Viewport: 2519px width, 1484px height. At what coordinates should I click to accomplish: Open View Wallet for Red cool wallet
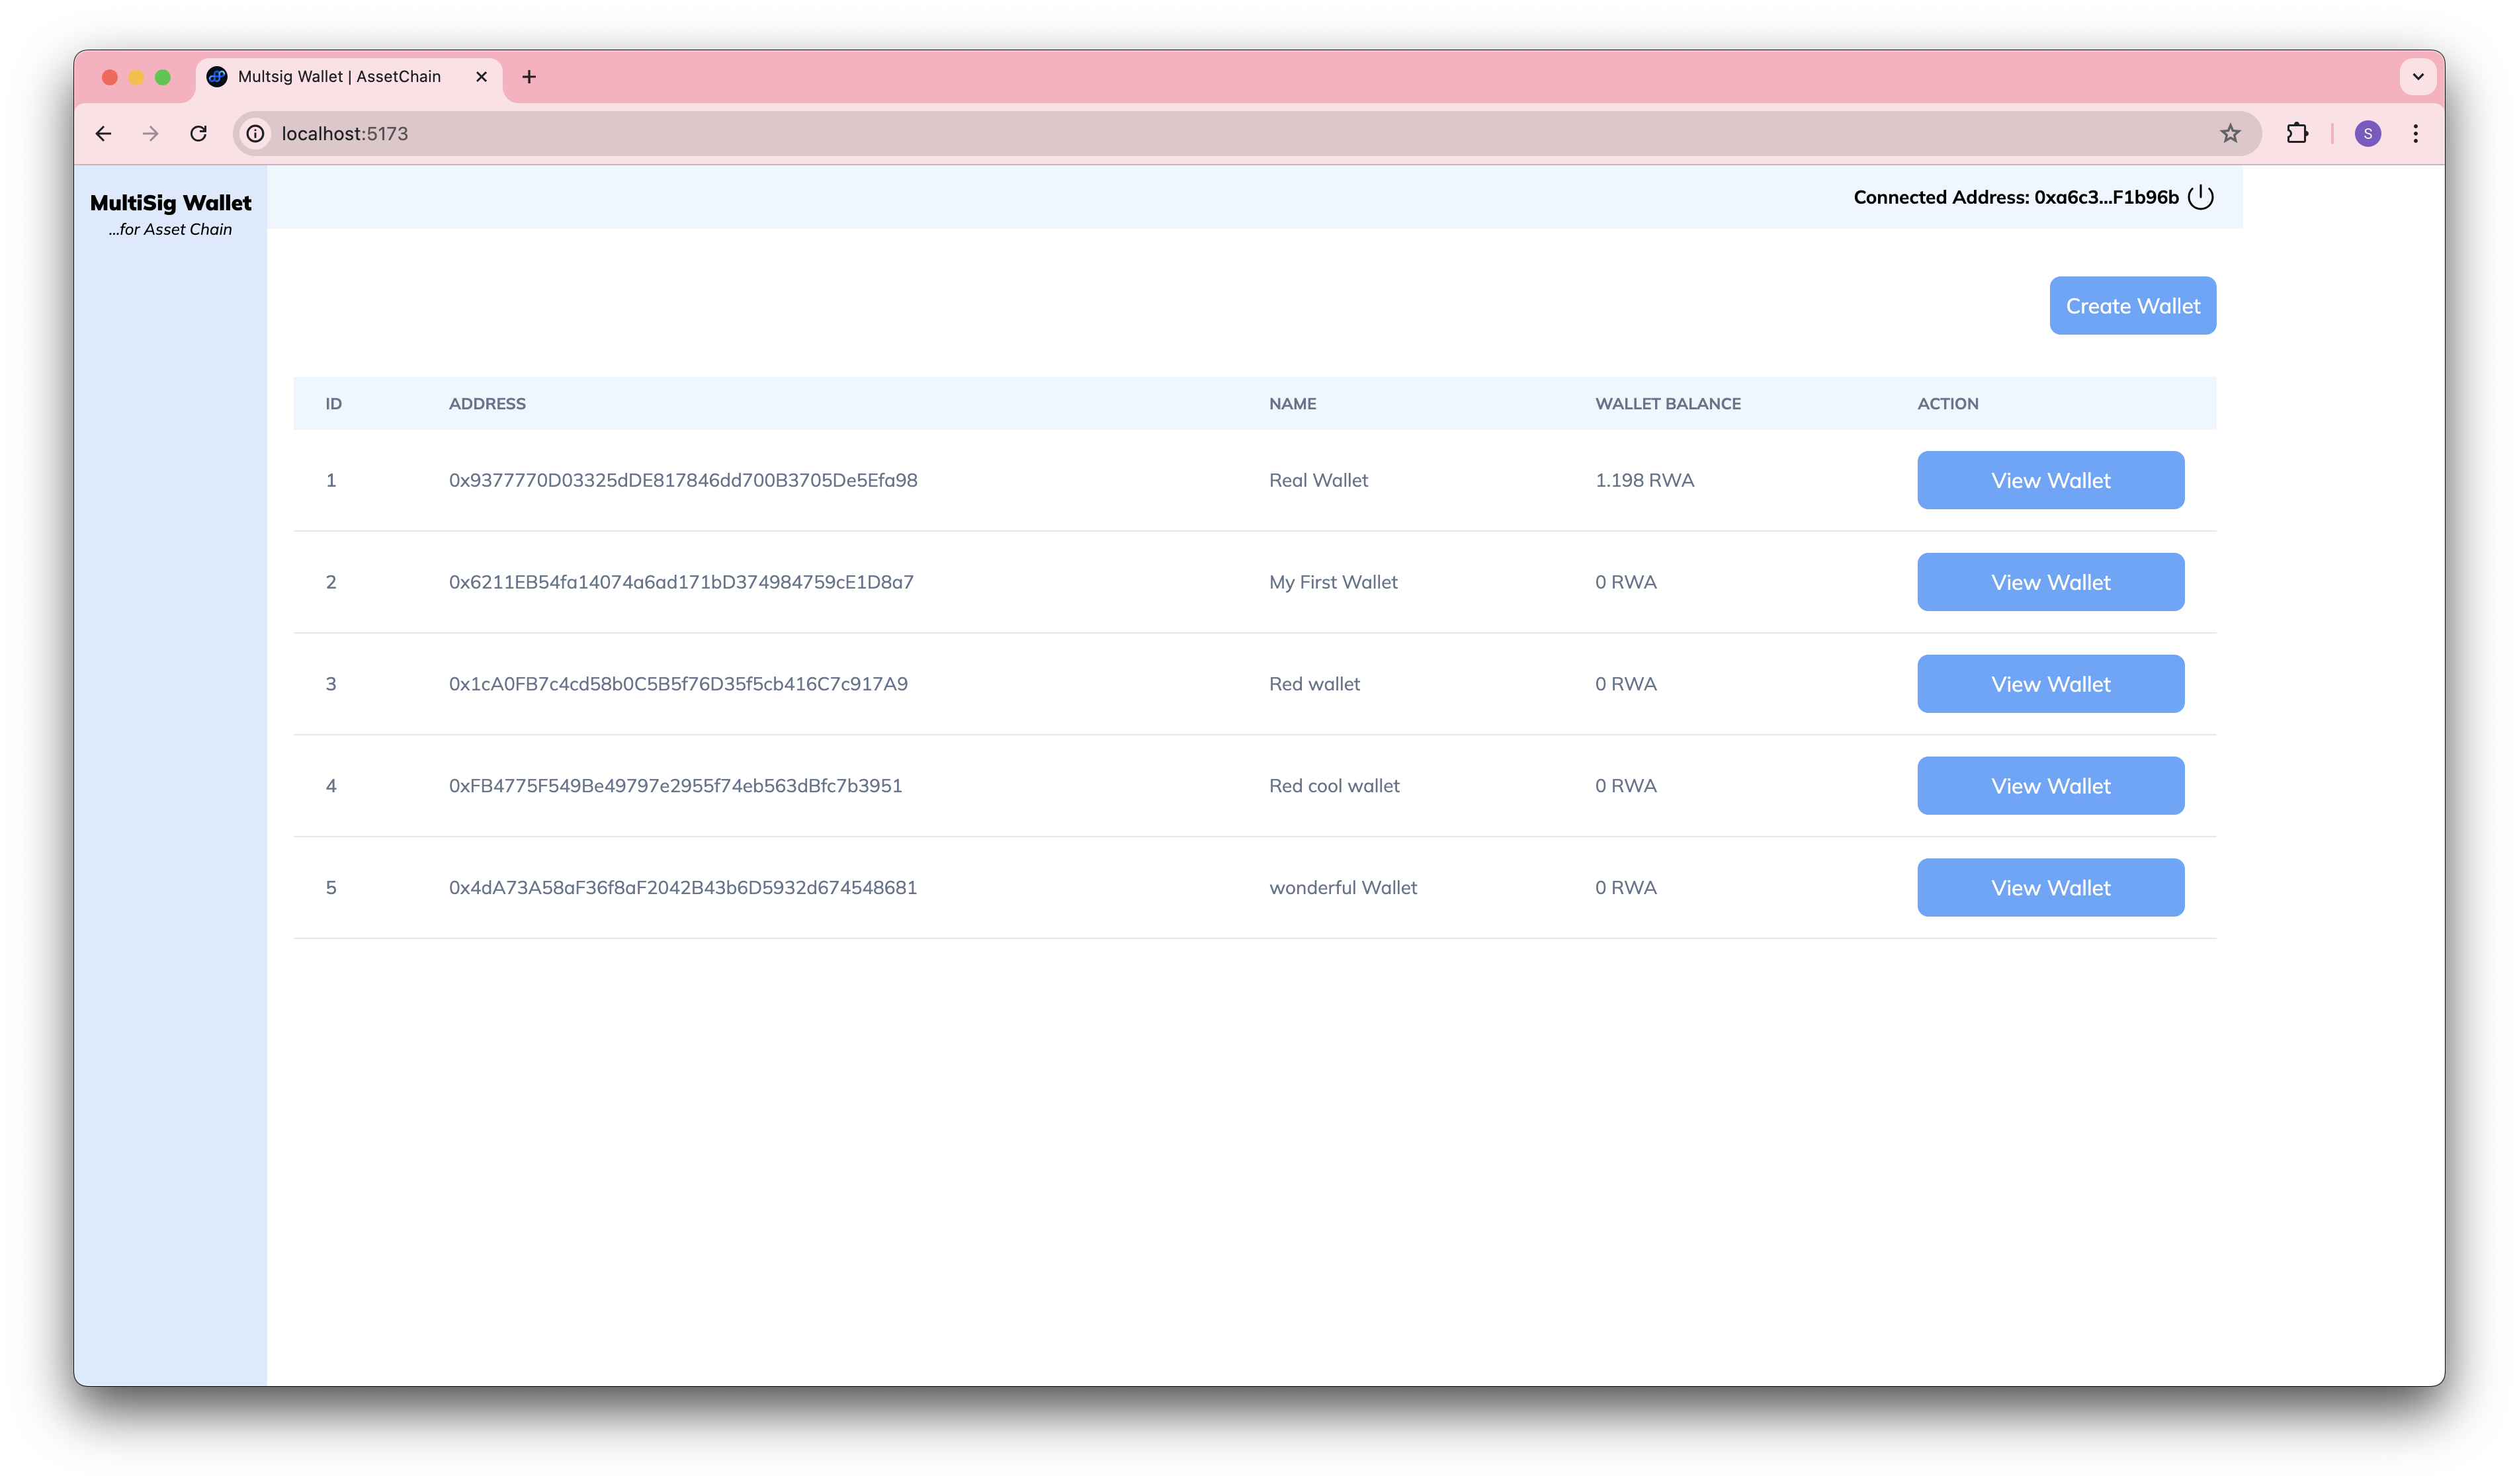pyautogui.click(x=2050, y=786)
